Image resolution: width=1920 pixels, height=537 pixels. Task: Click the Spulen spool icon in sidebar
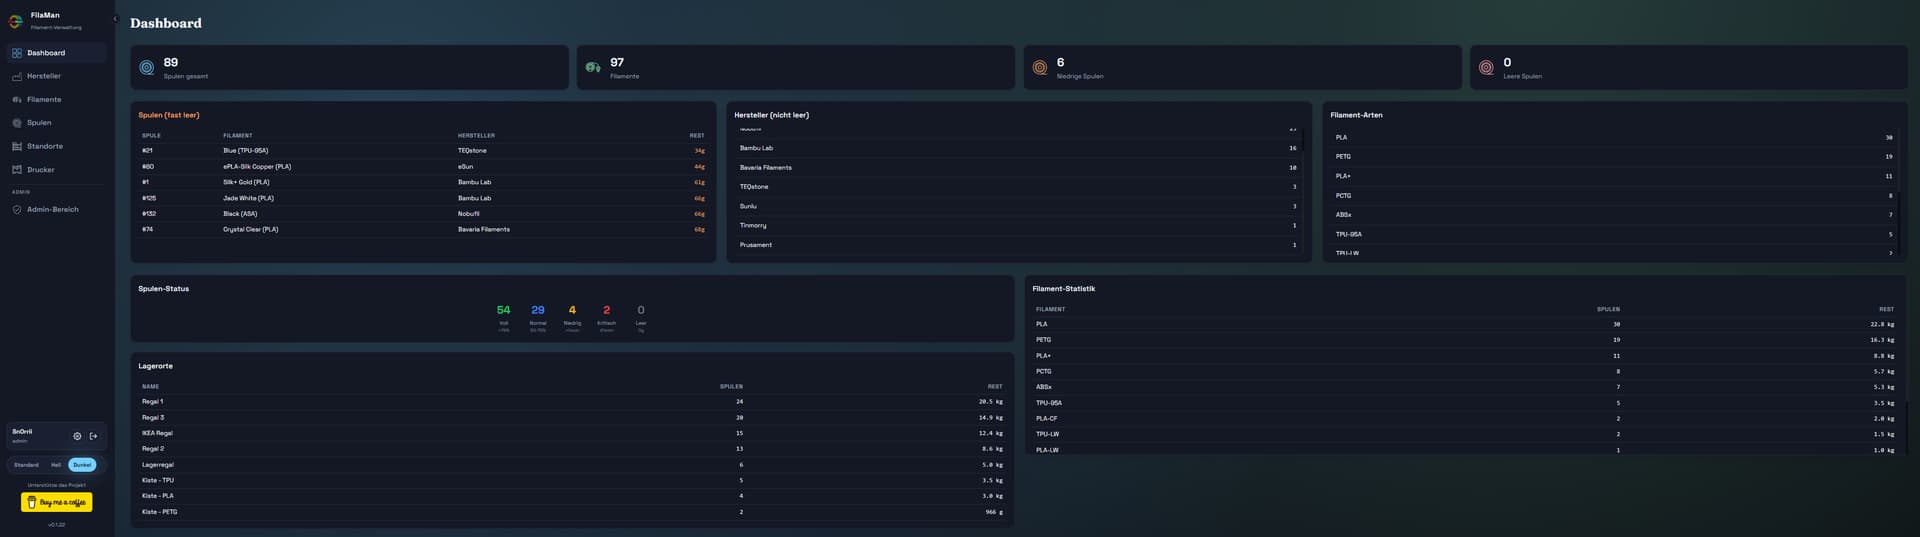coord(17,123)
